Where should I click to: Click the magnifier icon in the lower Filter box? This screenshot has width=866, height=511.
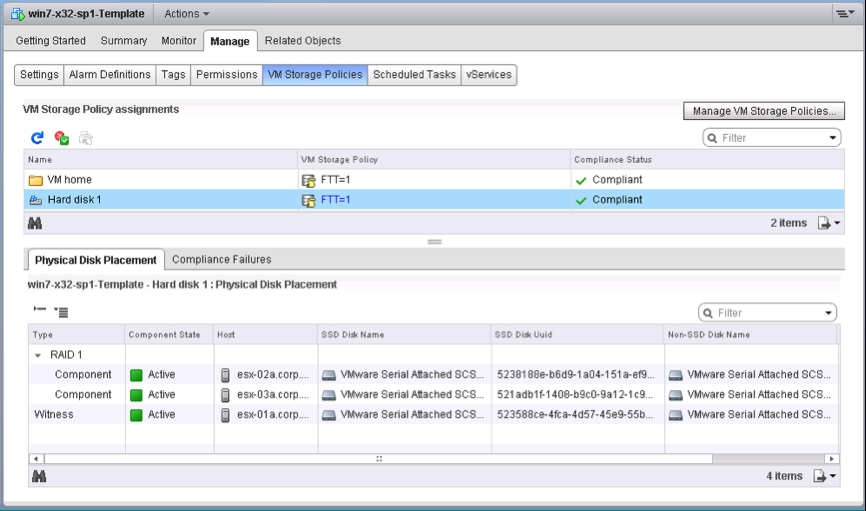708,313
